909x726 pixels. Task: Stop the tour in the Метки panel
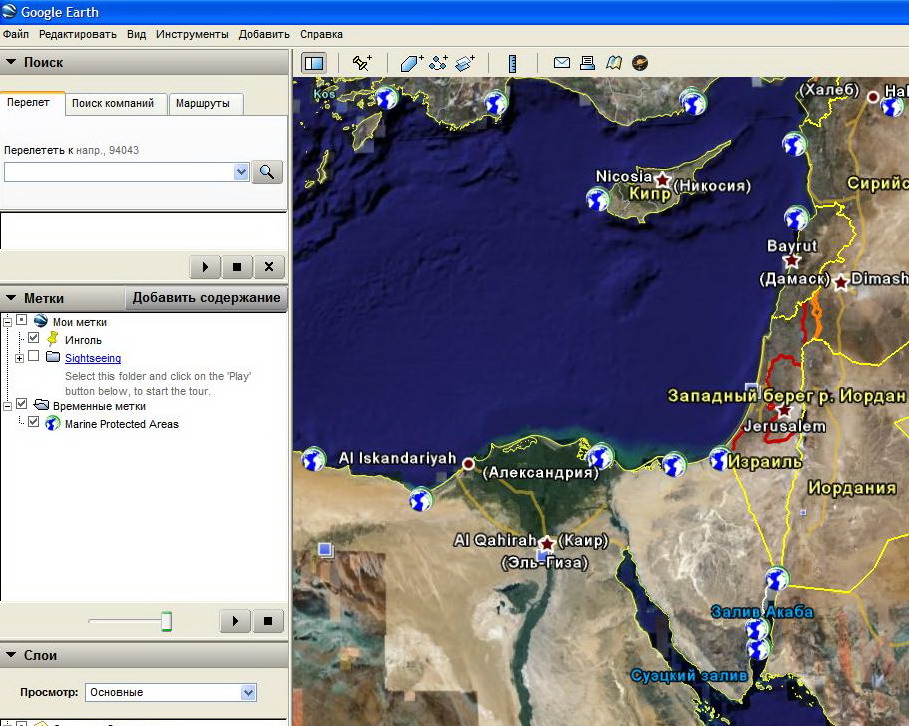pos(268,621)
